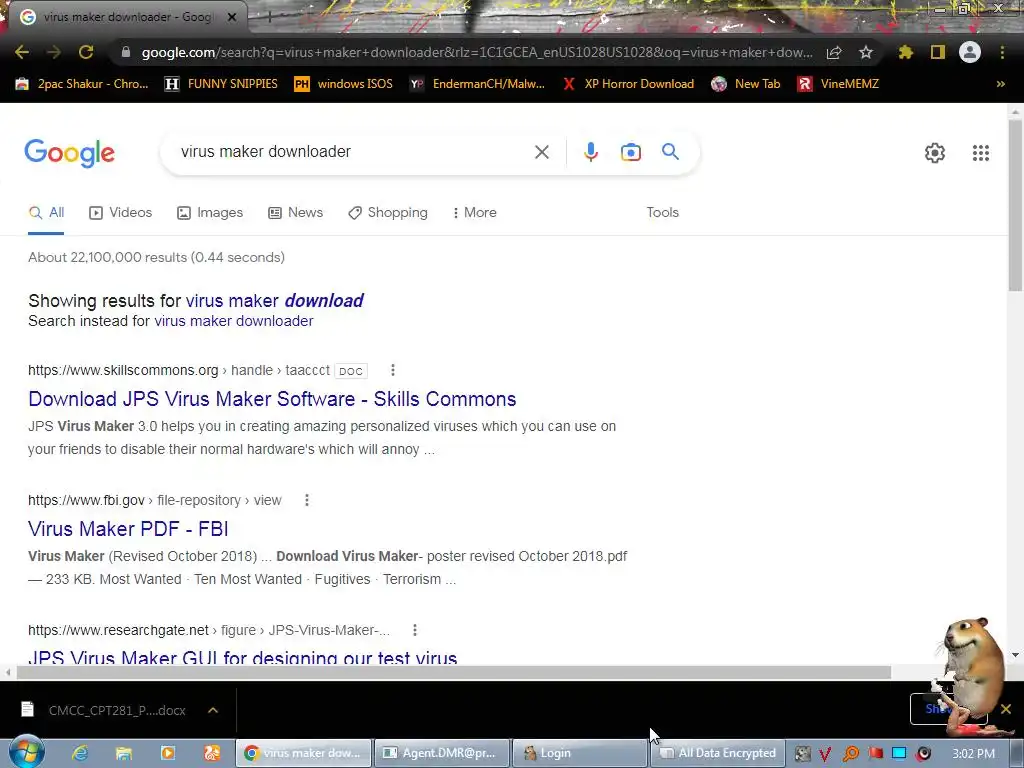Open Download JPS Virus Maker Software result
Screen dimensions: 1024x768
pos(272,399)
